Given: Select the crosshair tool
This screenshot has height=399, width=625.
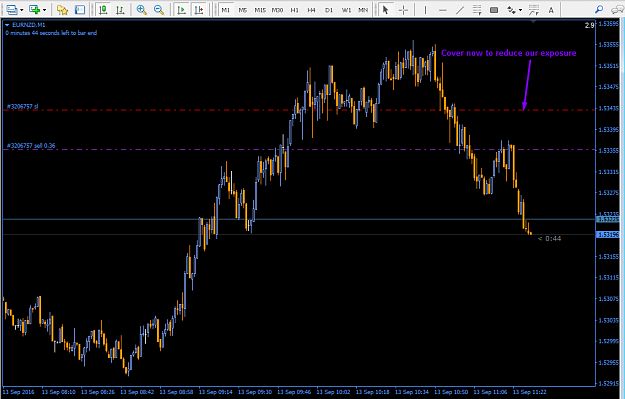Looking at the screenshot, I should pos(403,10).
